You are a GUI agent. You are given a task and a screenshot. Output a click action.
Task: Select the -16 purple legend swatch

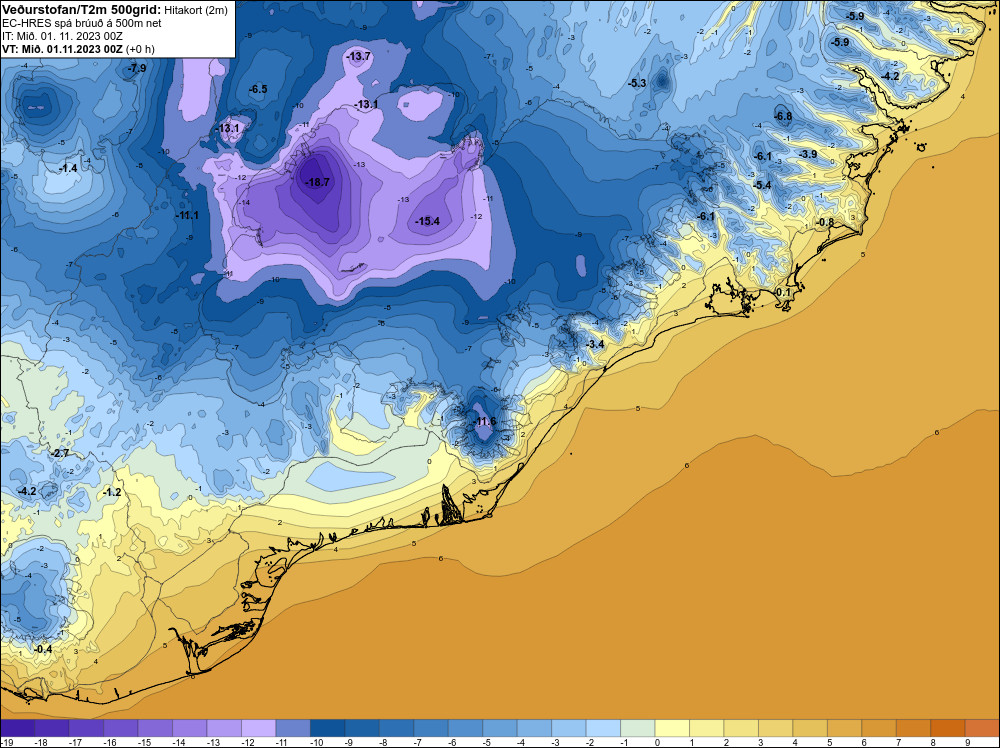tap(121, 728)
